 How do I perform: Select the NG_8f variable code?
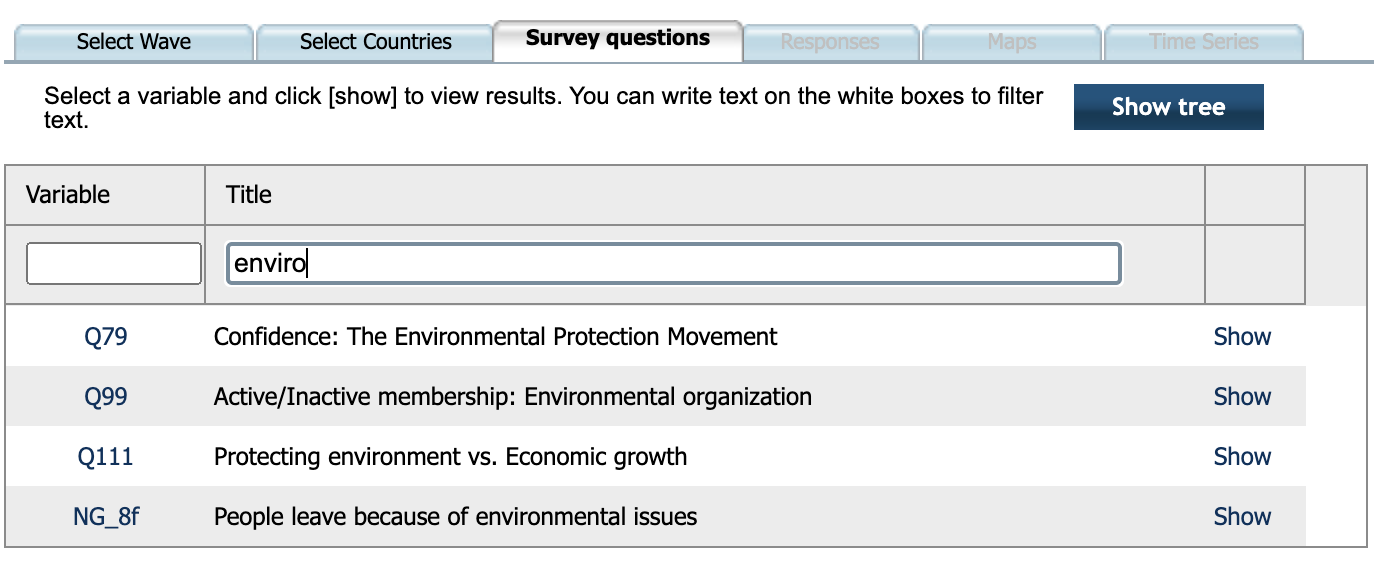tap(106, 517)
